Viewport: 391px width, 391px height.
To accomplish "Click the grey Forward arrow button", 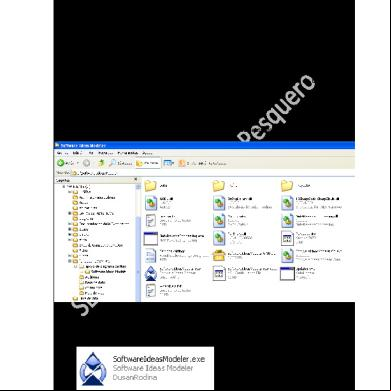I will [86, 163].
